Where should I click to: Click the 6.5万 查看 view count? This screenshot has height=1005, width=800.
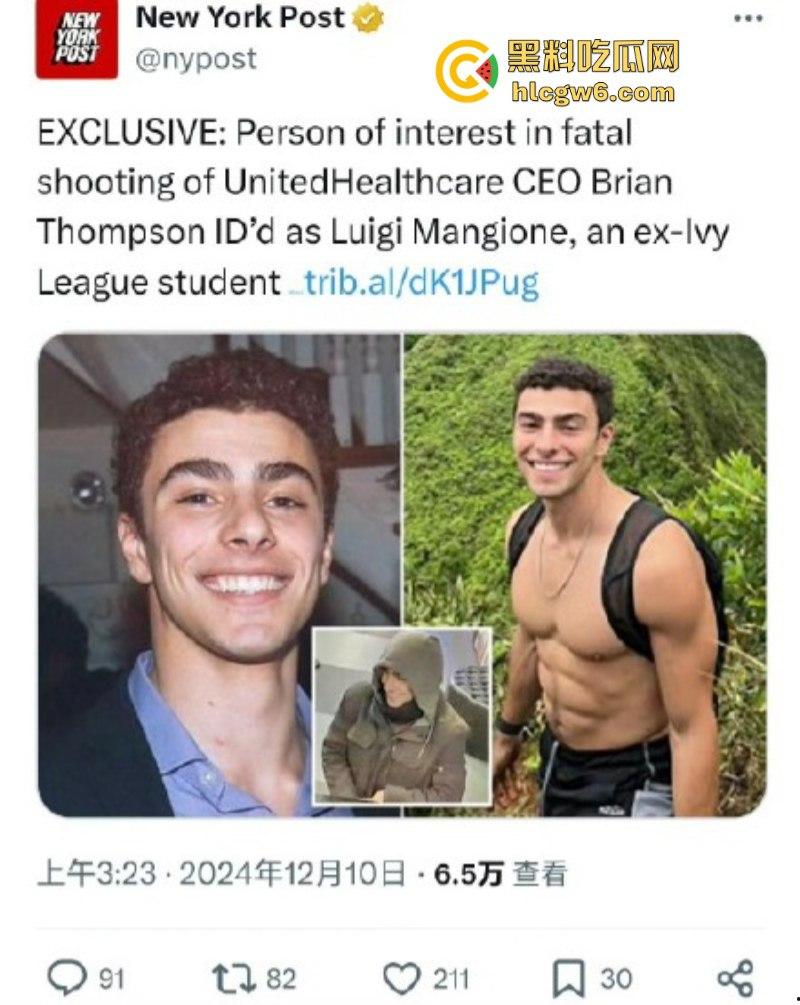coord(501,873)
